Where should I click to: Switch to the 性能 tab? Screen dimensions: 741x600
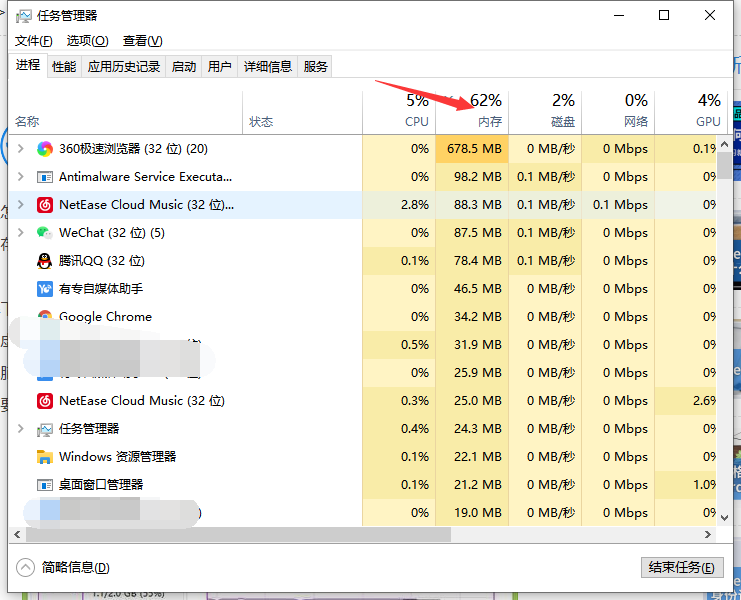click(x=64, y=66)
